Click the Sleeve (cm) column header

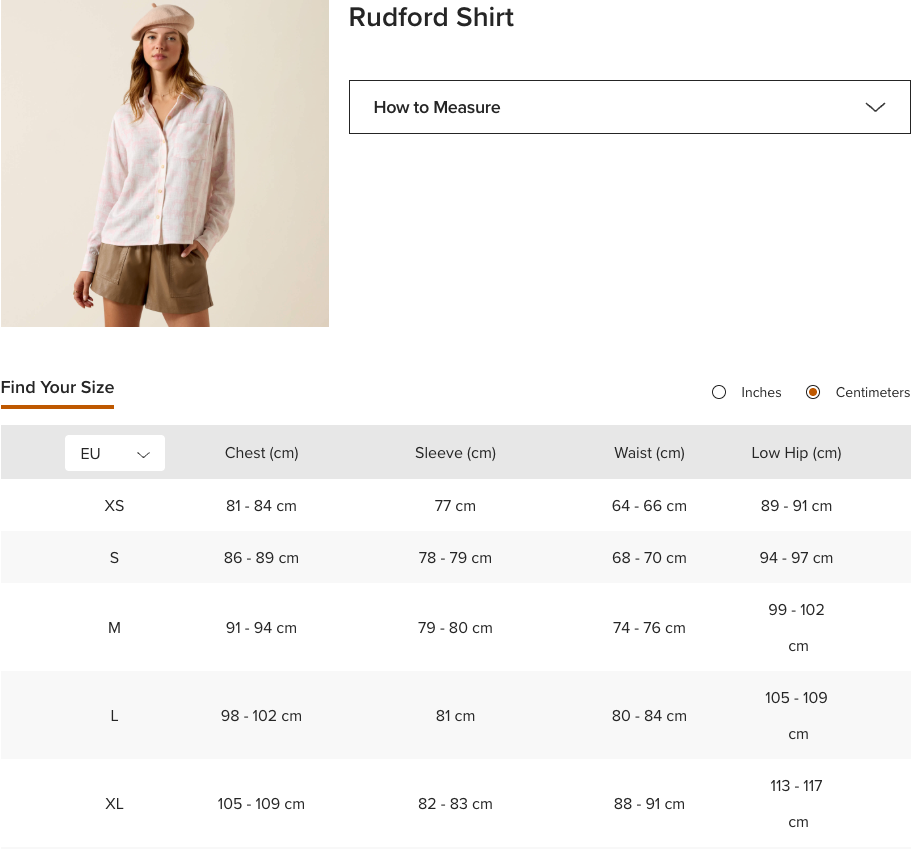pos(455,453)
